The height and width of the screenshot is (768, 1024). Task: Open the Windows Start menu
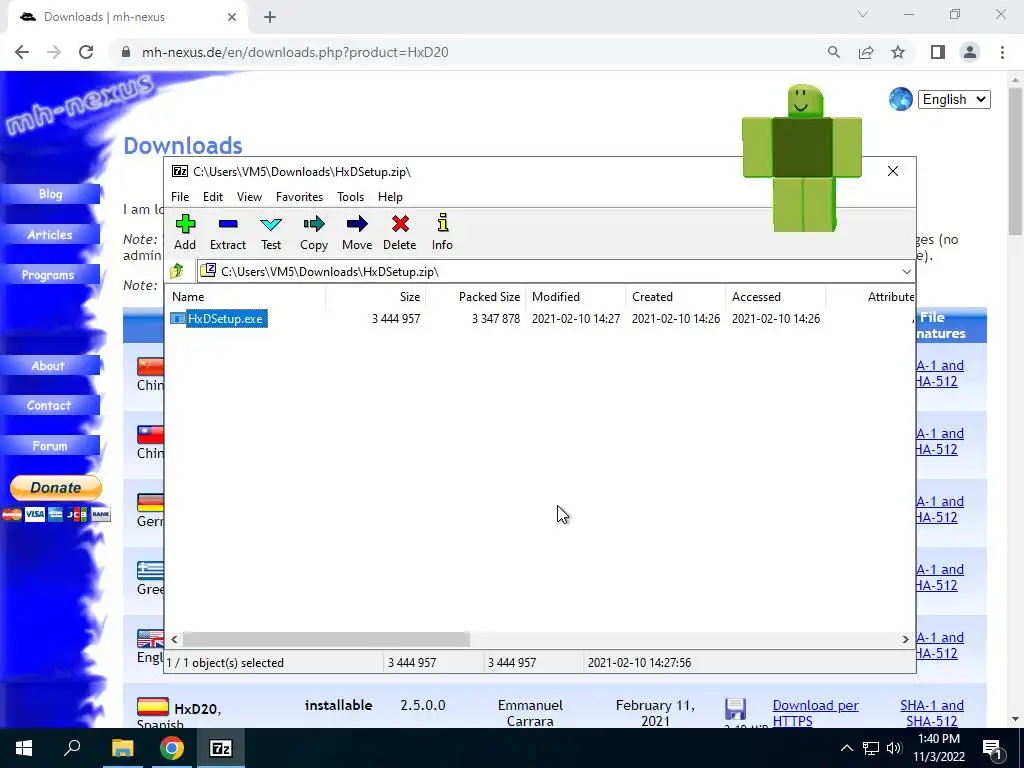24,748
